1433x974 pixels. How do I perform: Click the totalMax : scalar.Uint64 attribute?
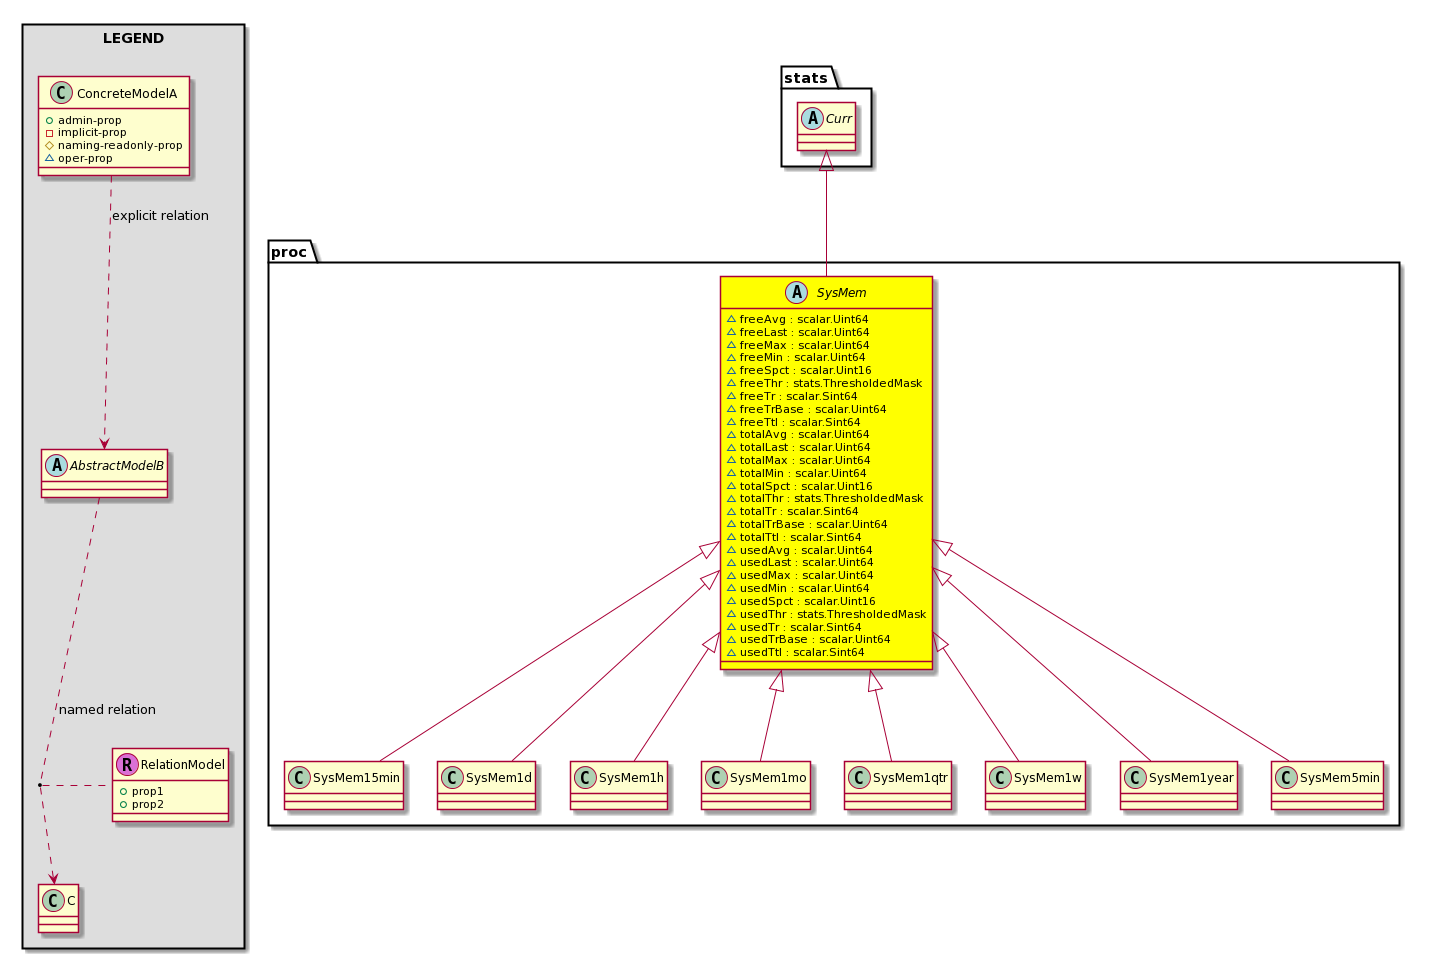pos(805,460)
